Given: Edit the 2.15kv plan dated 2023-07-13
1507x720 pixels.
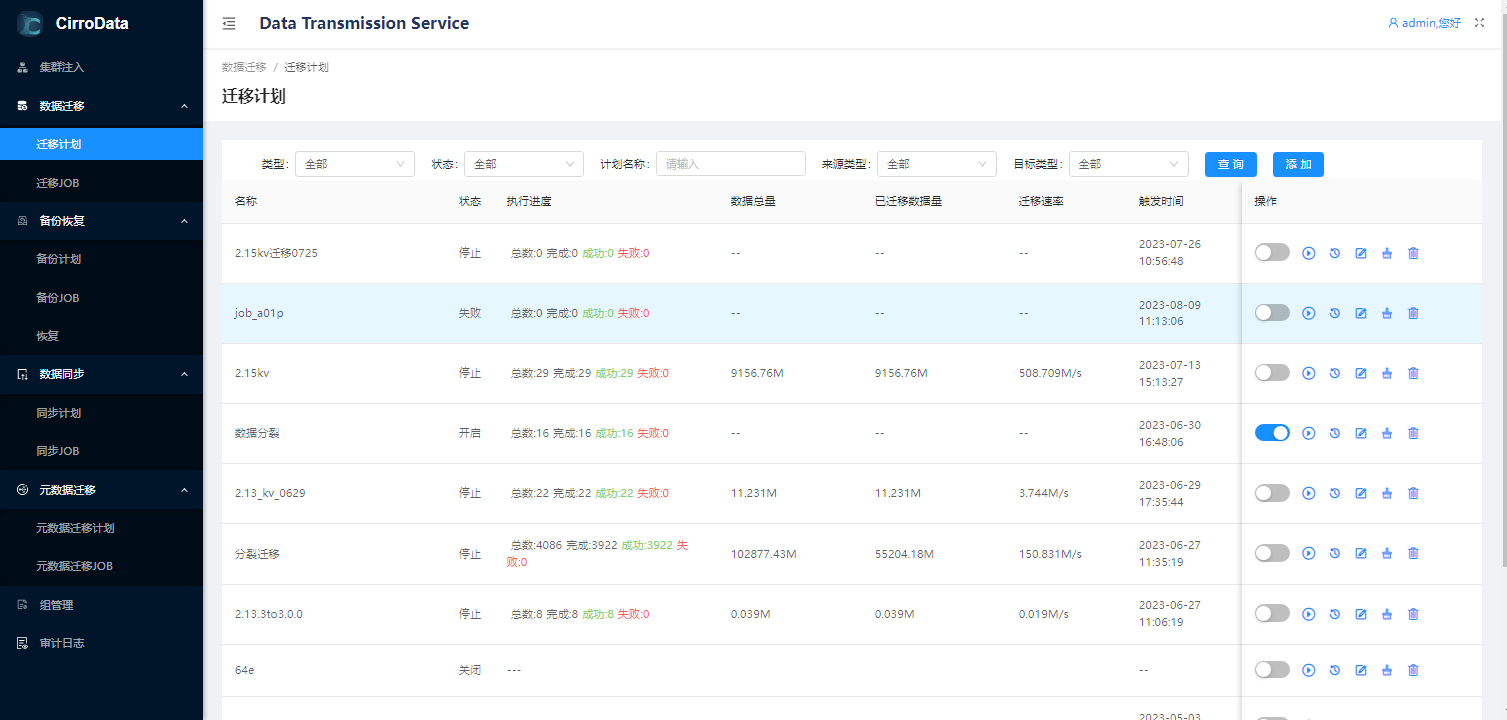Looking at the screenshot, I should pos(1361,373).
